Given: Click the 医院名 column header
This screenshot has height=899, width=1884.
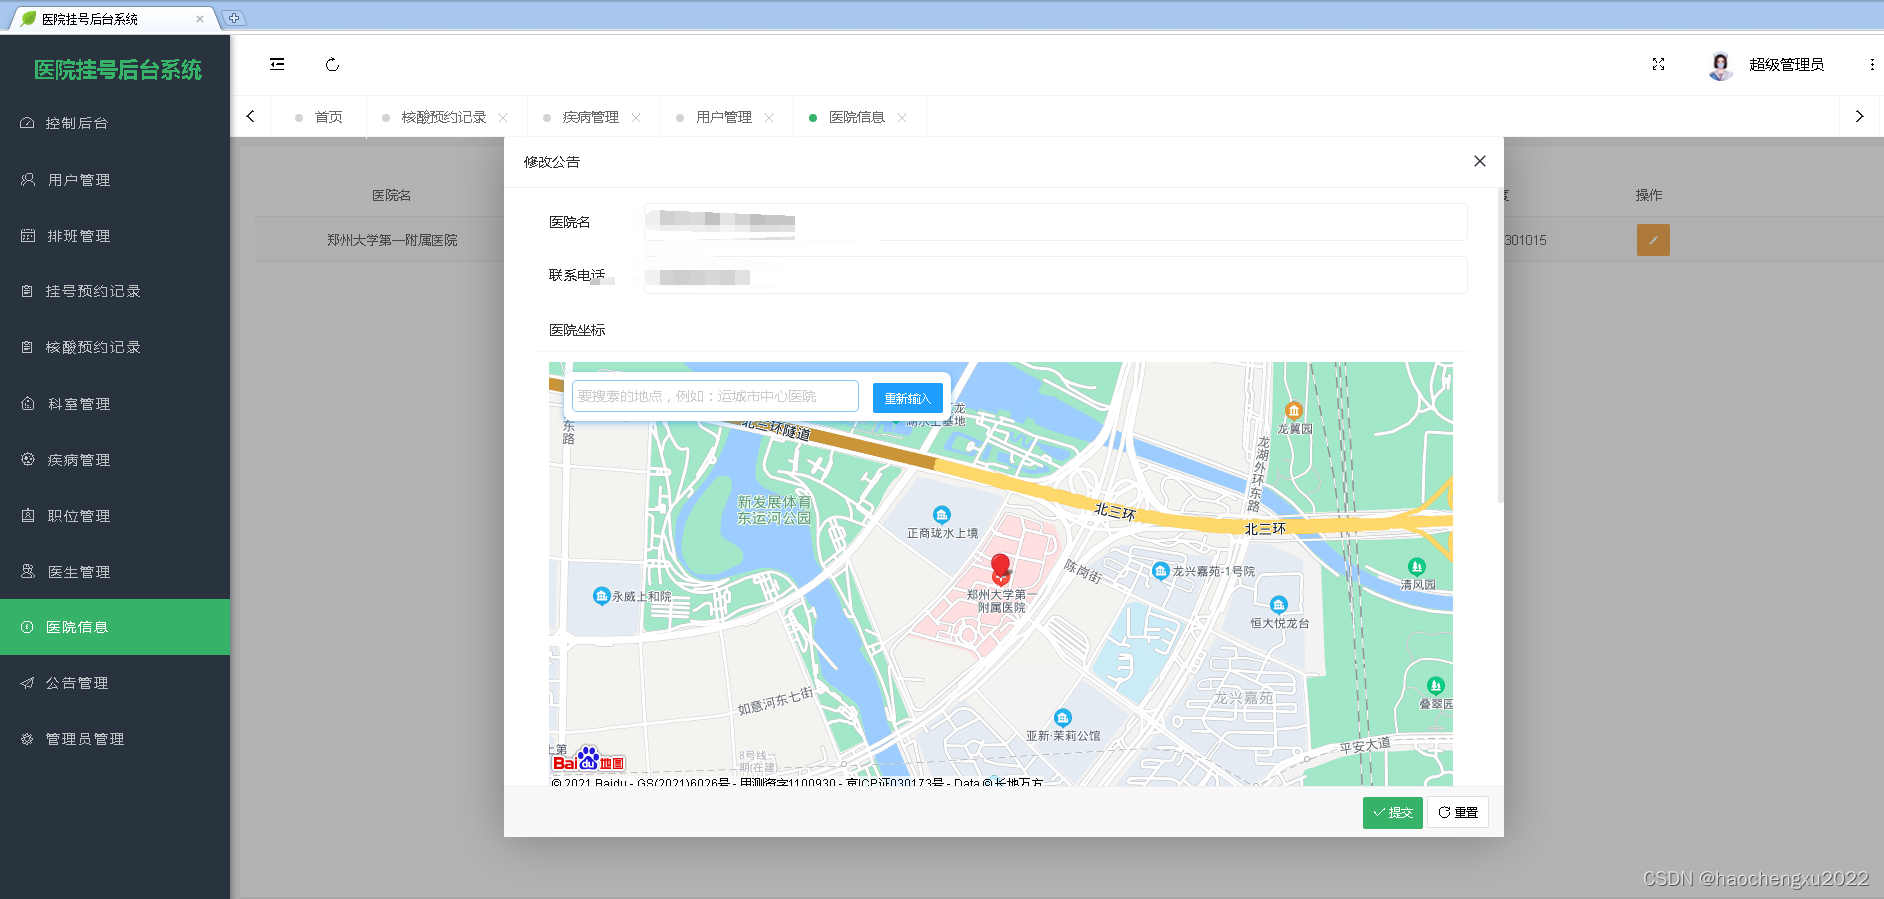Looking at the screenshot, I should coord(391,195).
